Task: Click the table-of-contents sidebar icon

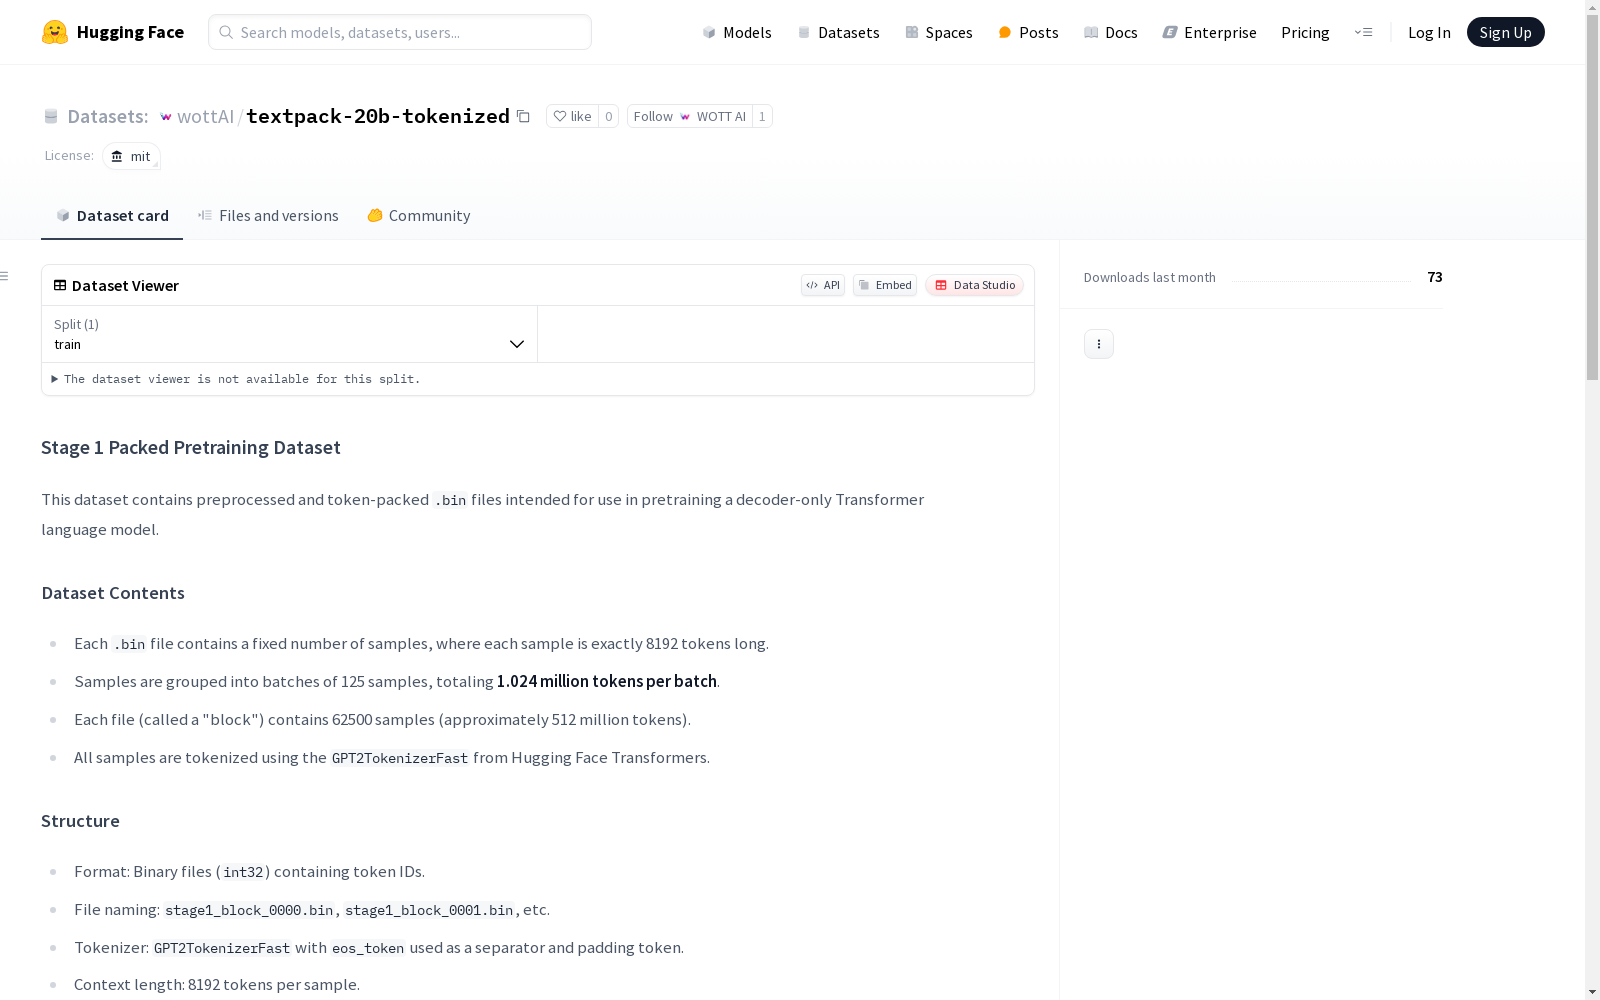Action: click(x=5, y=276)
